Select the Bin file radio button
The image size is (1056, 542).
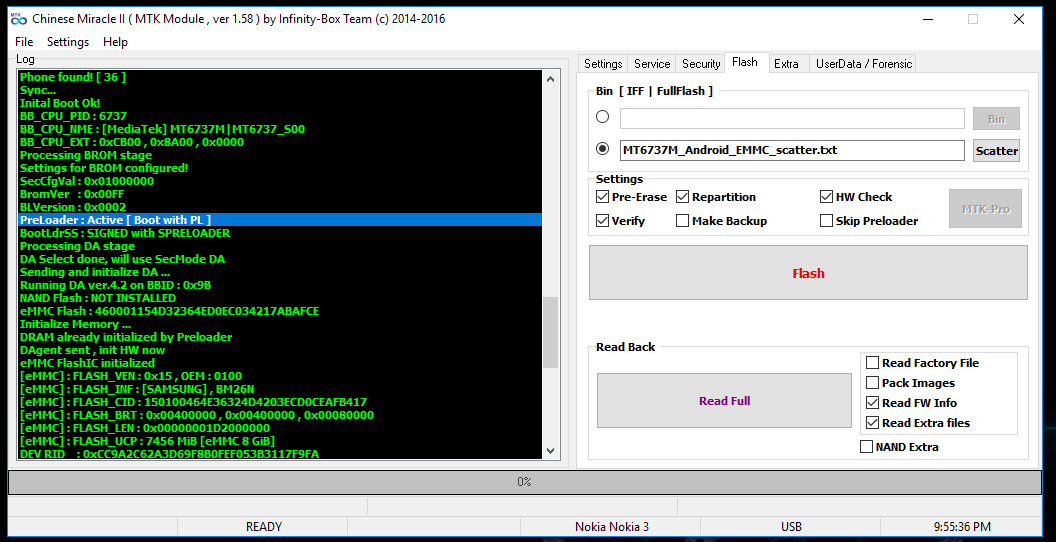[x=603, y=117]
